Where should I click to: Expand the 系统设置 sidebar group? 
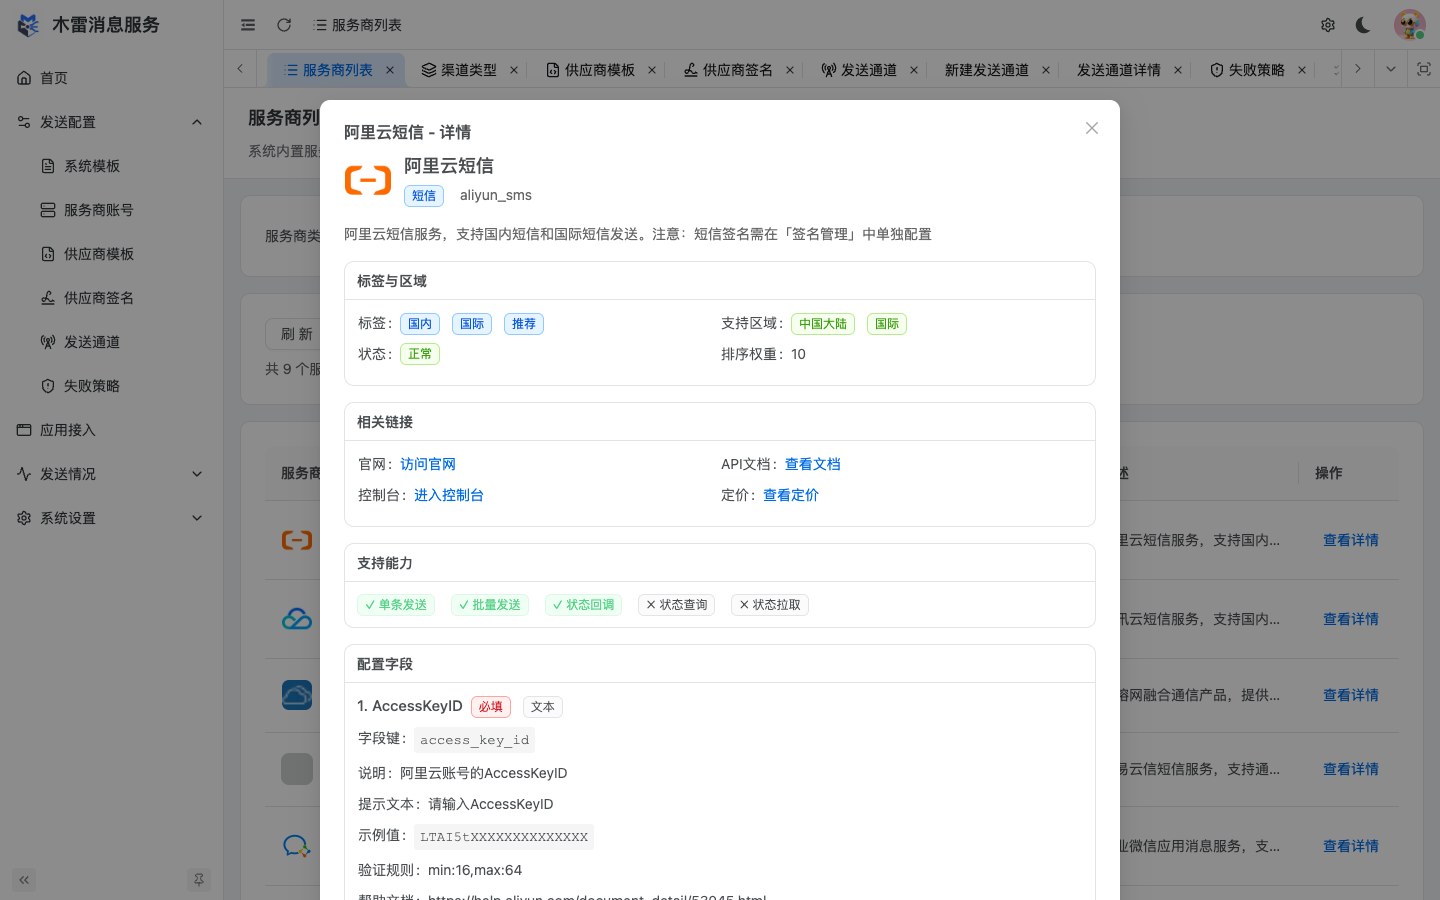112,518
